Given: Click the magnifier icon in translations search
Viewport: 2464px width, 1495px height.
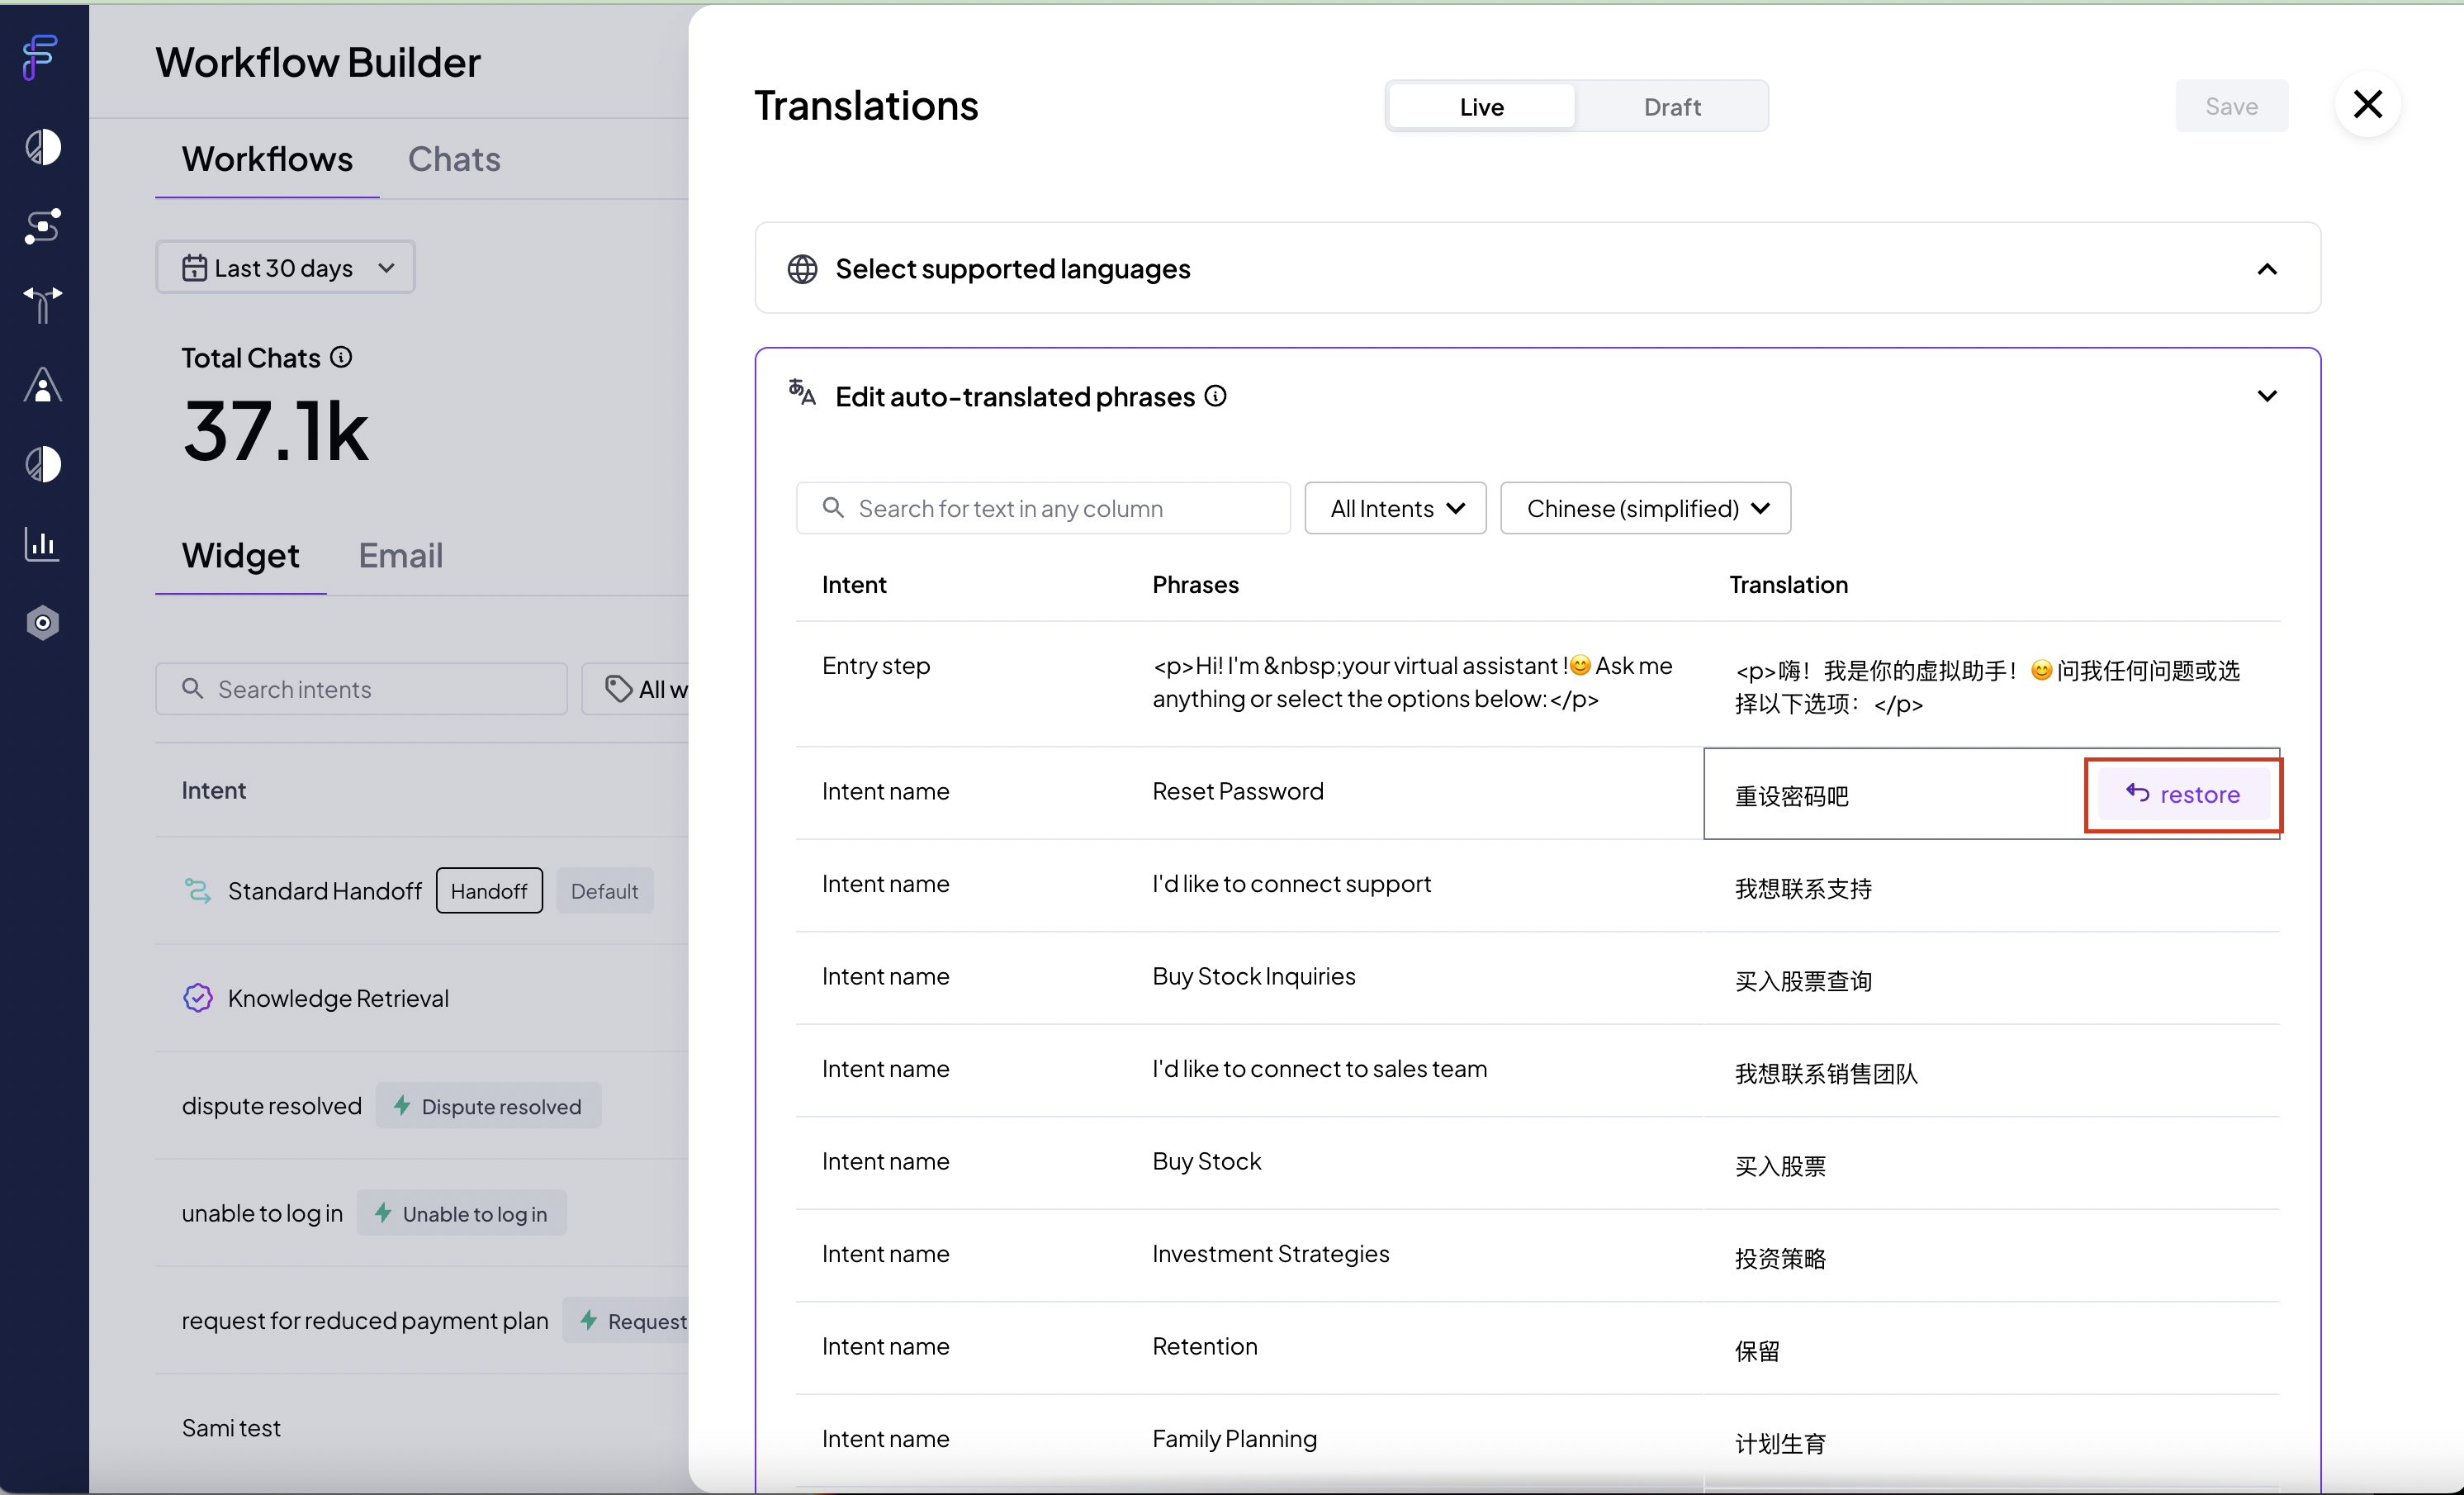Looking at the screenshot, I should pos(833,508).
